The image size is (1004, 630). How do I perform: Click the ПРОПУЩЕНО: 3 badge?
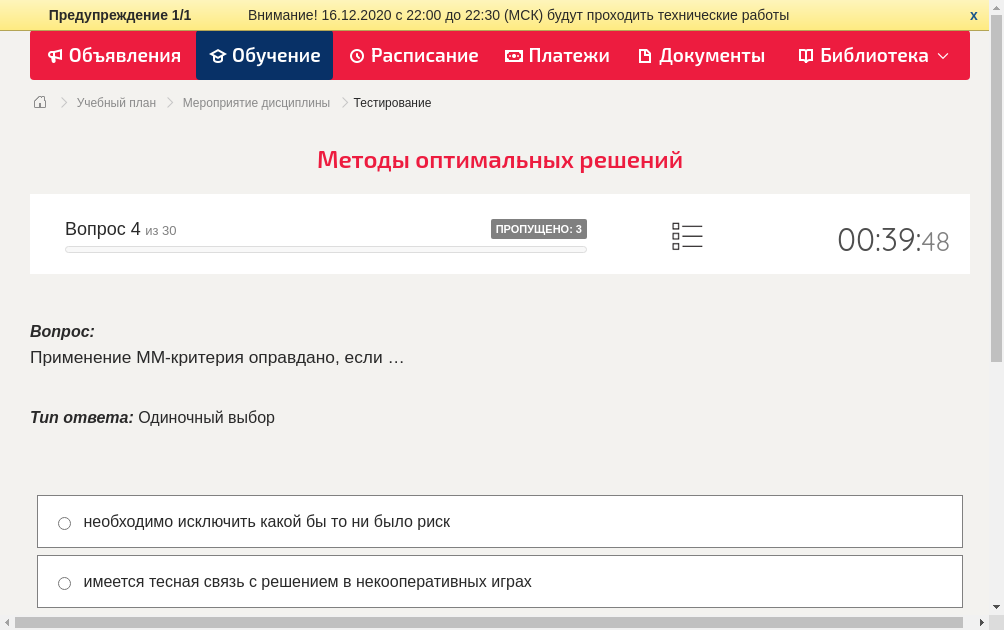click(x=539, y=228)
